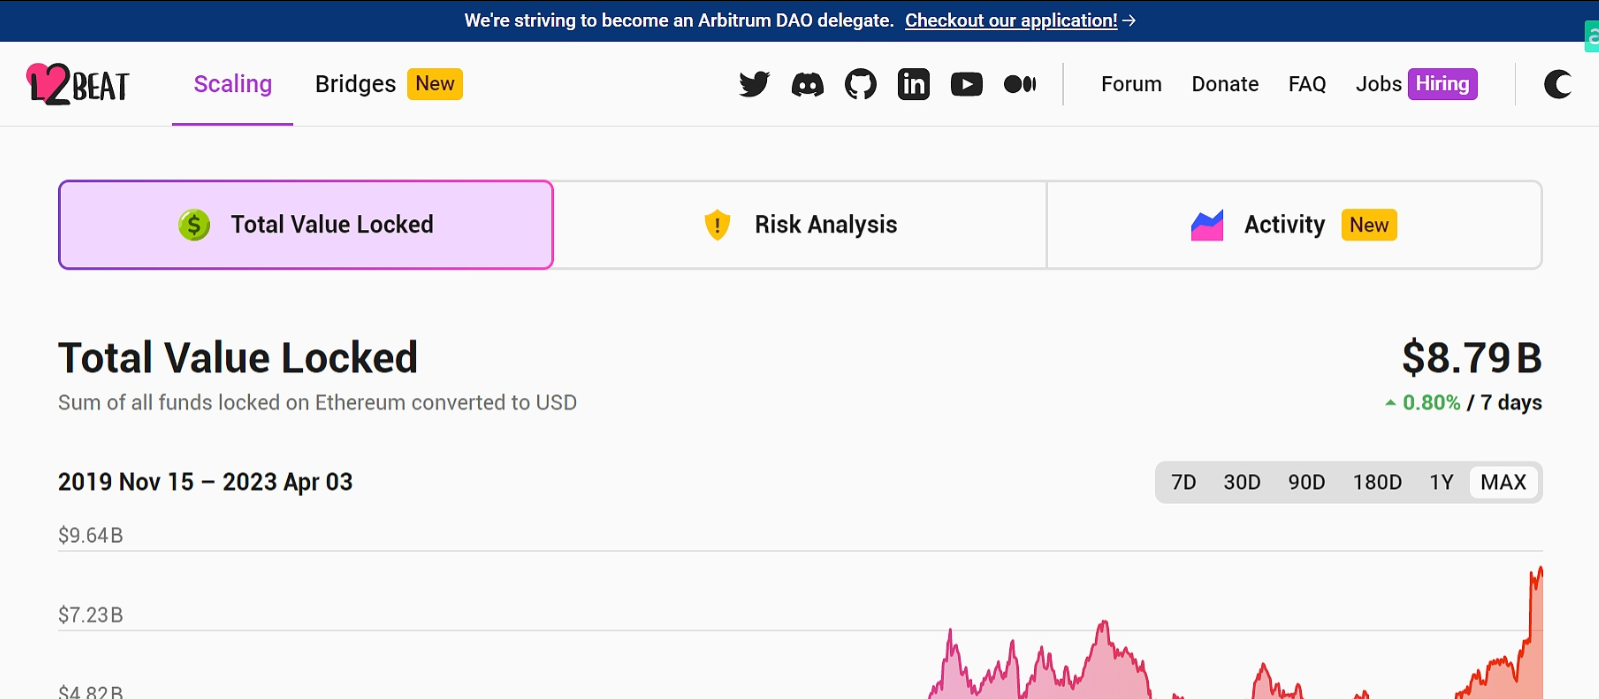Open the Jobs Hiring page
The image size is (1599, 699).
[x=1415, y=84]
